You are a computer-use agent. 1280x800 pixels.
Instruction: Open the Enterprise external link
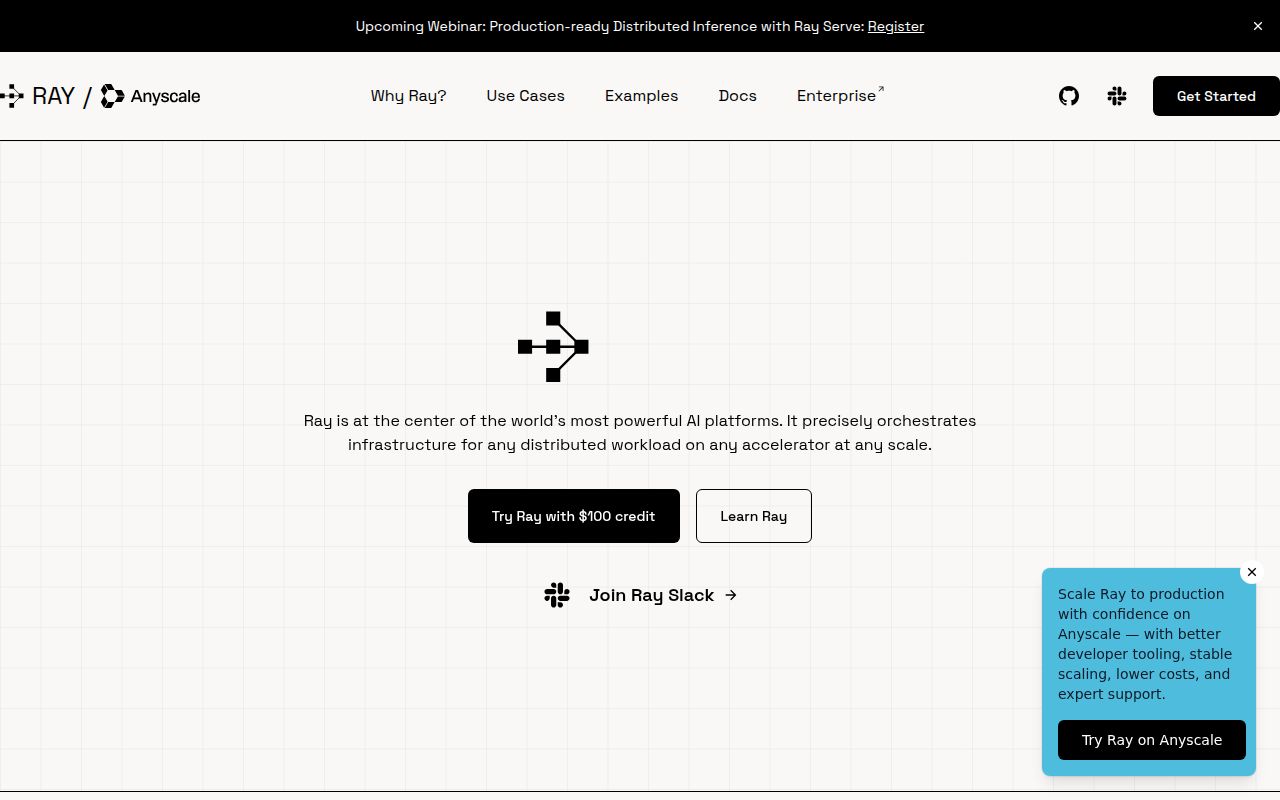(x=840, y=95)
